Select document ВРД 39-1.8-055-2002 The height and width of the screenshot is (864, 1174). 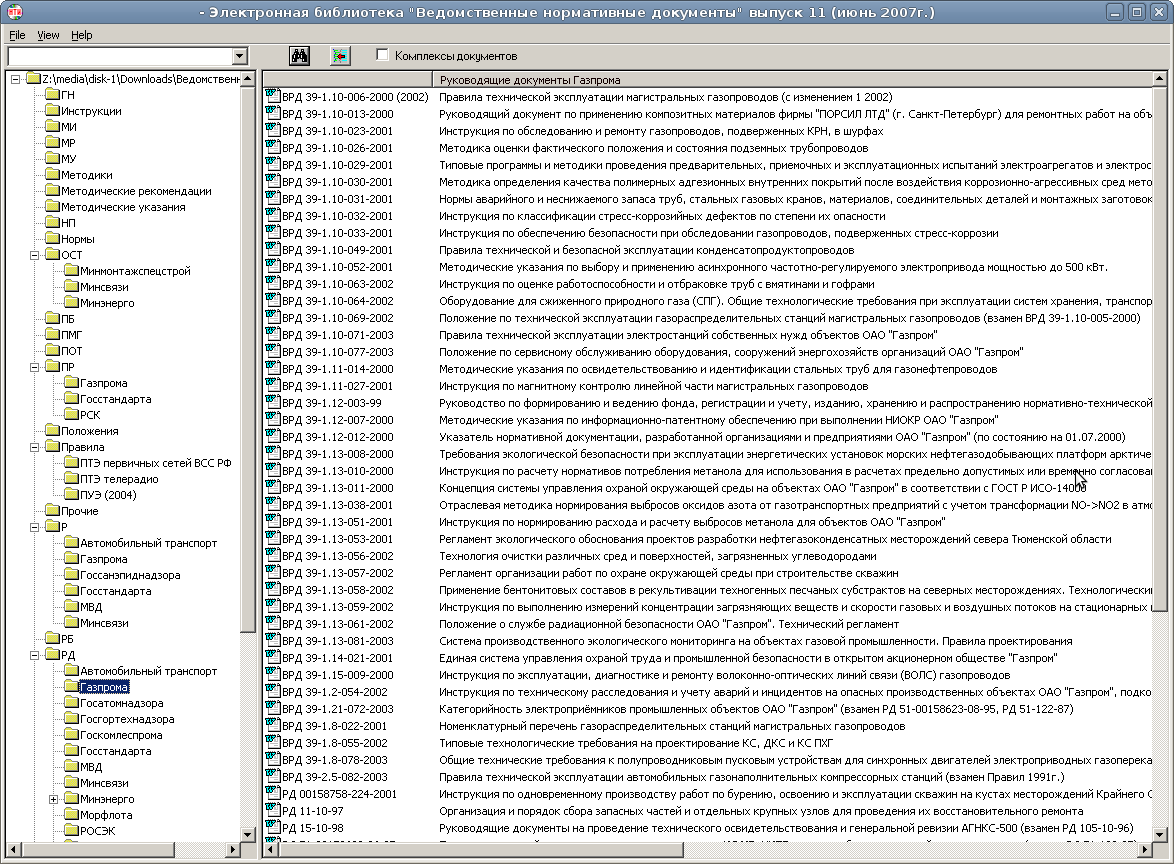(335, 743)
